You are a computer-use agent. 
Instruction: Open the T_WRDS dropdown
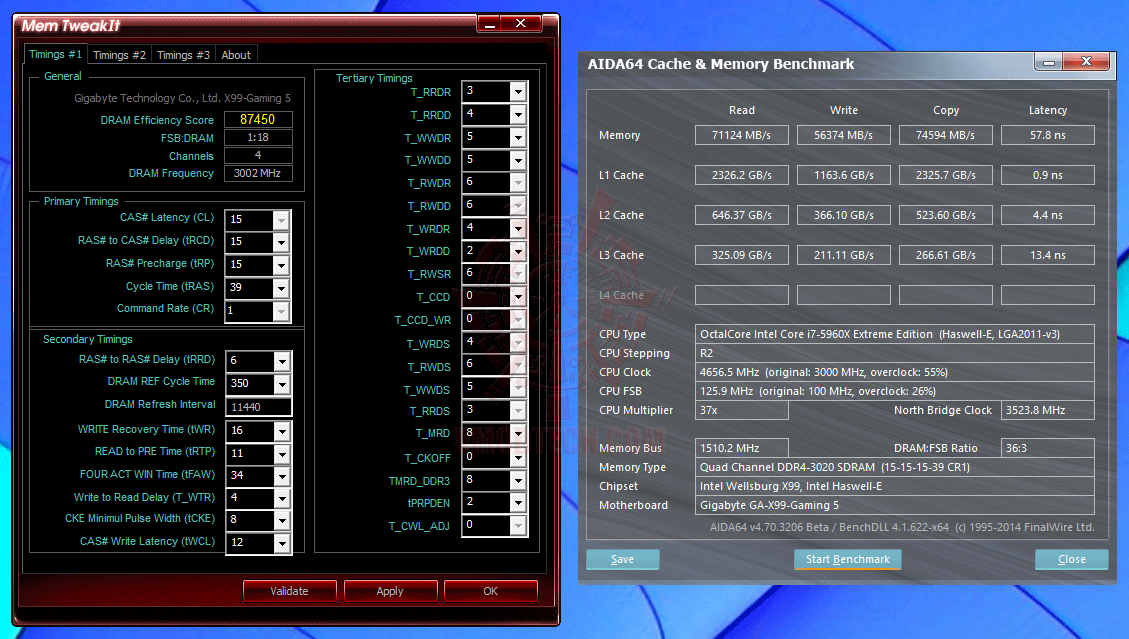point(518,343)
